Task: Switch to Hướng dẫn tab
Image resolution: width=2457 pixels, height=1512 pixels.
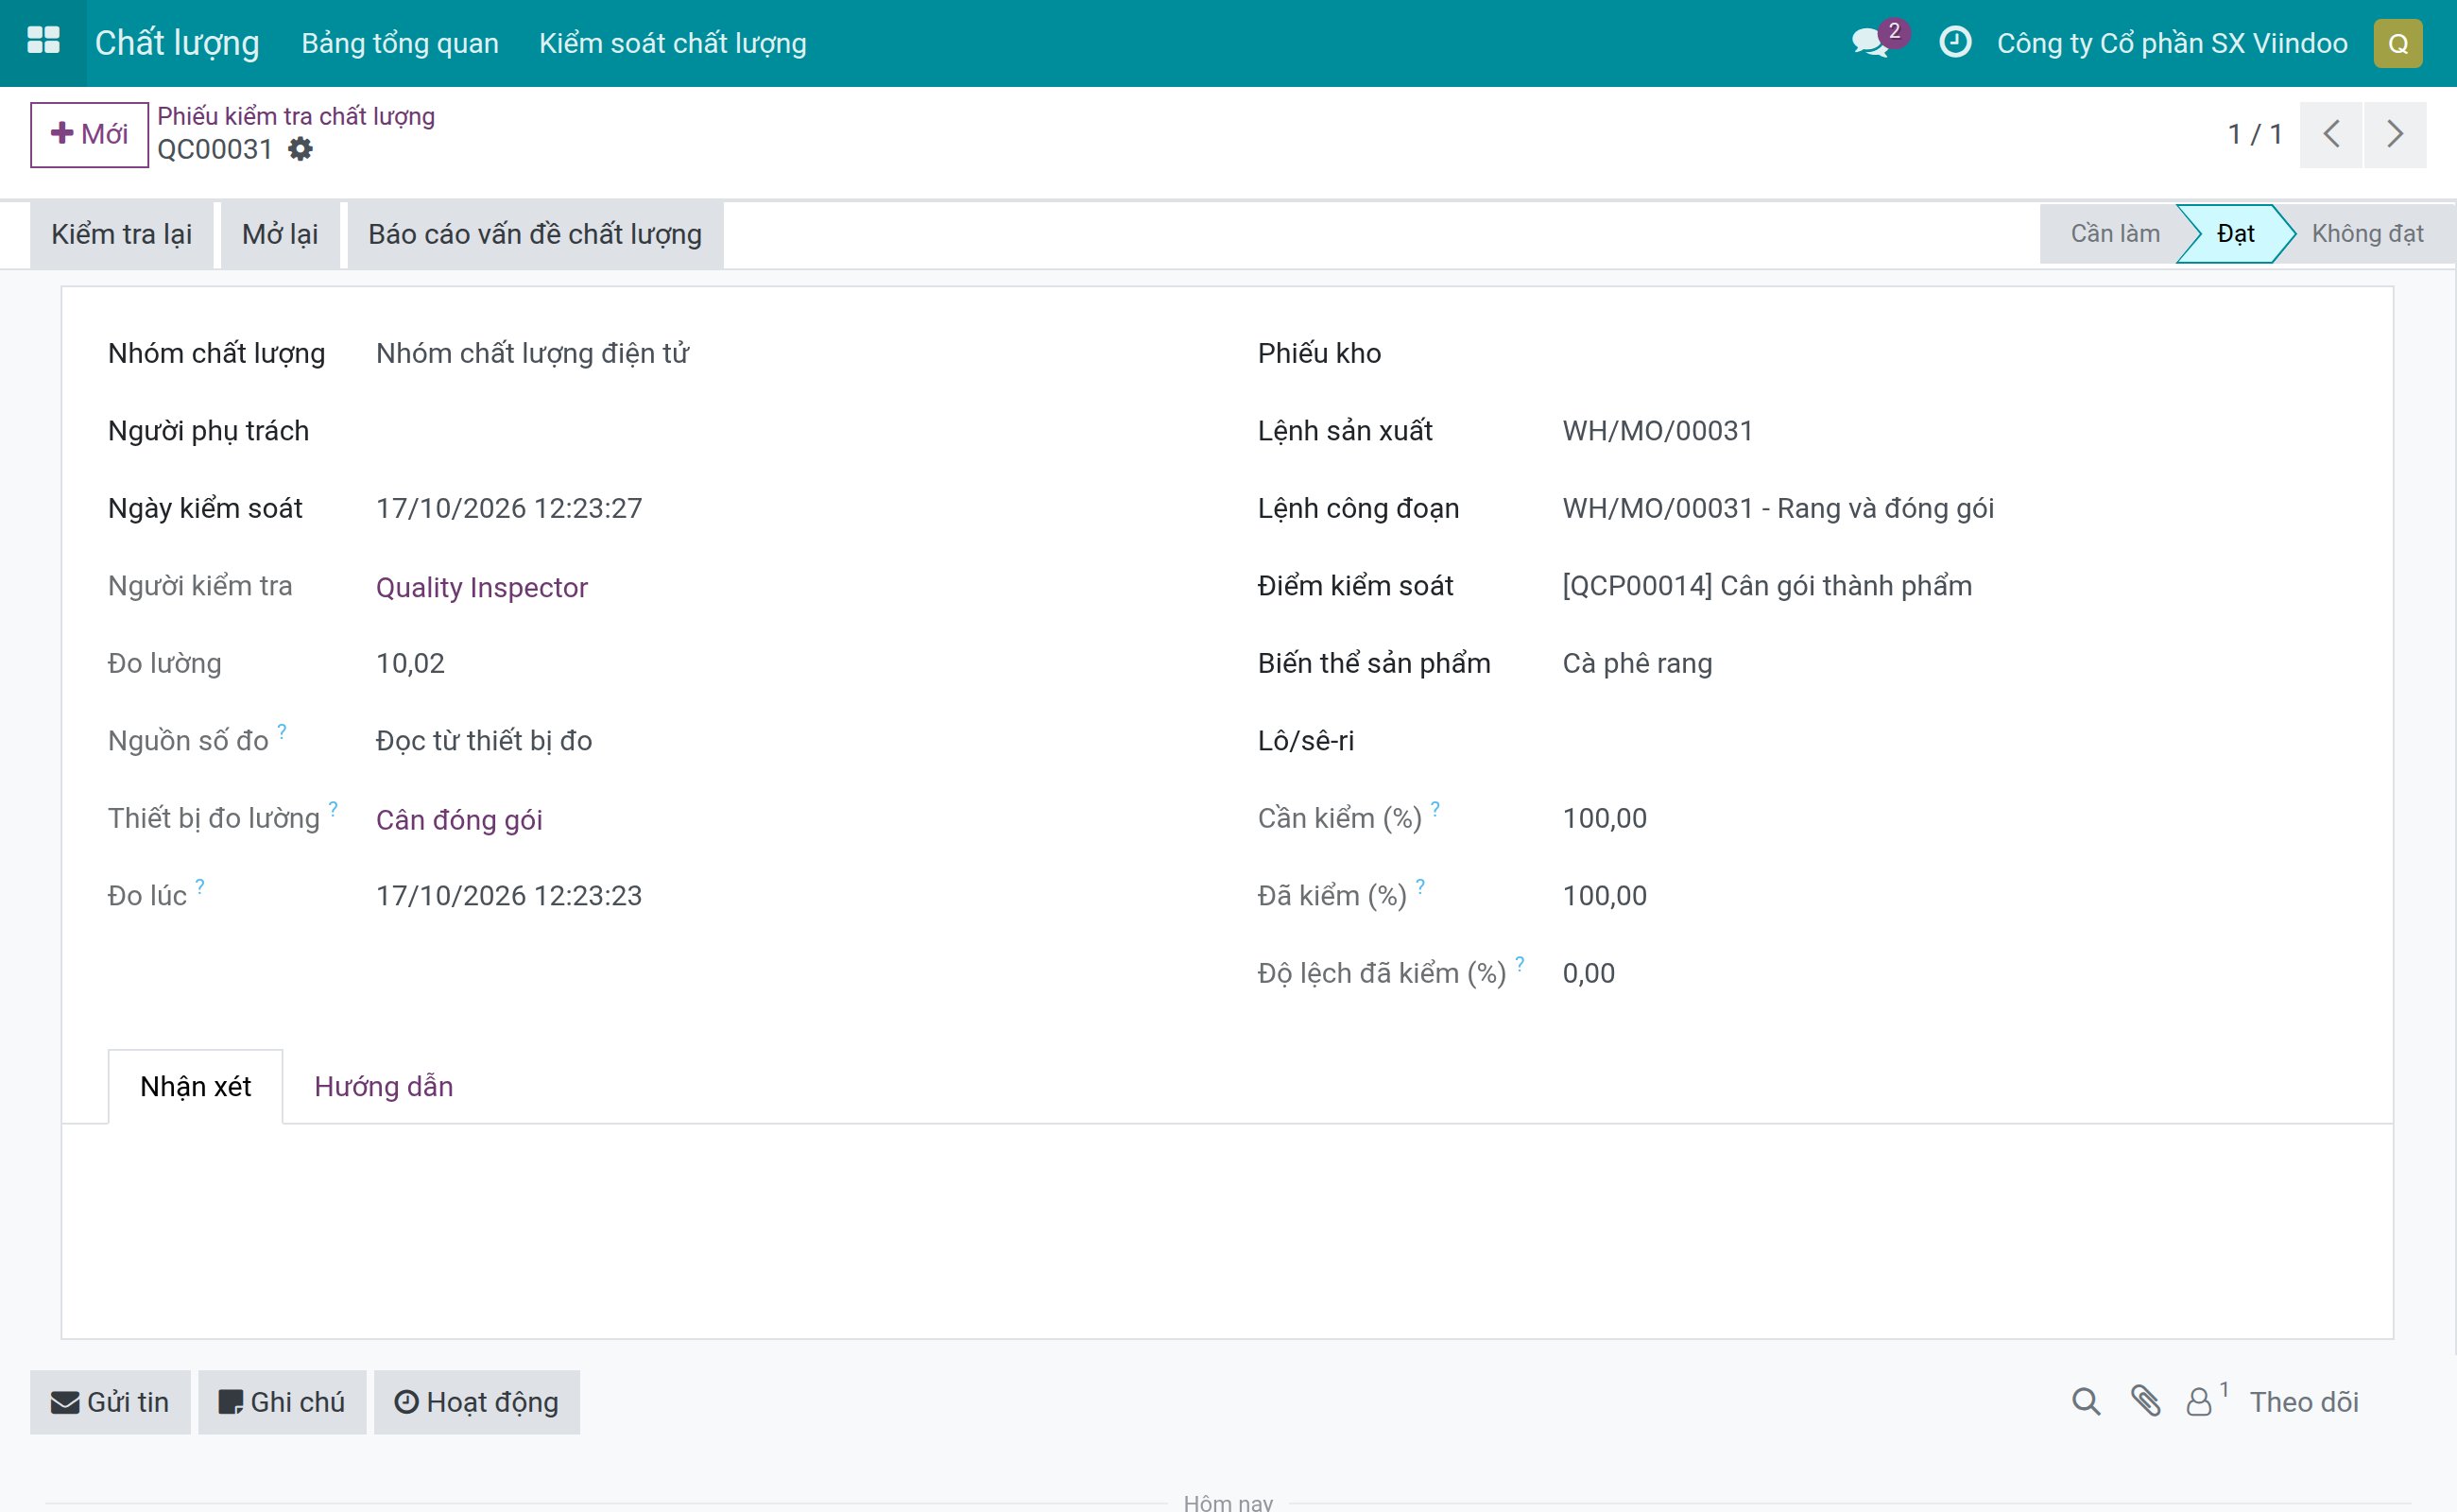Action: point(383,1086)
